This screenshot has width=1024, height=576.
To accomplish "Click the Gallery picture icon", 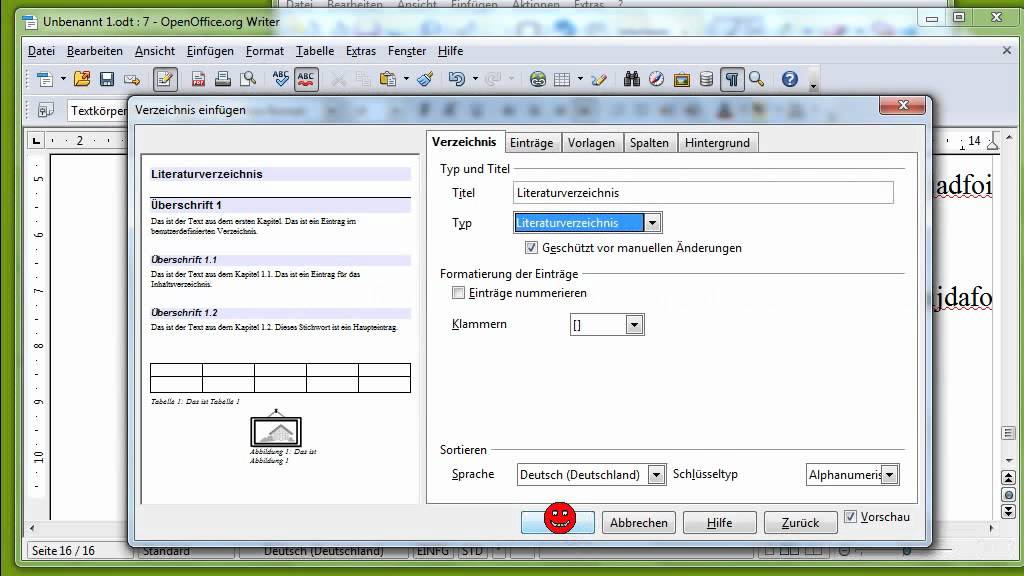I will (x=682, y=80).
